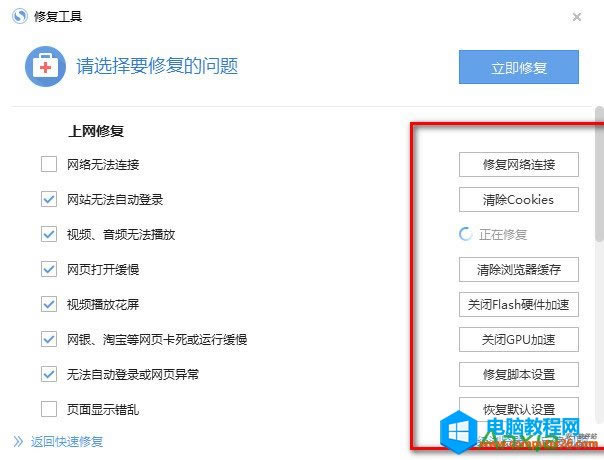Screen dimensions: 604x460
Task: Click the 清除Cookies button
Action: point(518,199)
